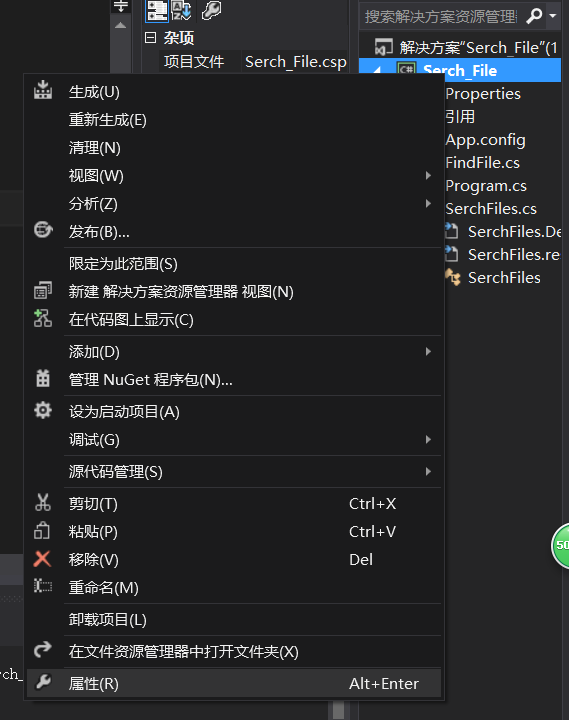Click the open-folder arrow icon beside 在文件资源管理器中打开文件夹
The width and height of the screenshot is (569, 720).
(43, 650)
